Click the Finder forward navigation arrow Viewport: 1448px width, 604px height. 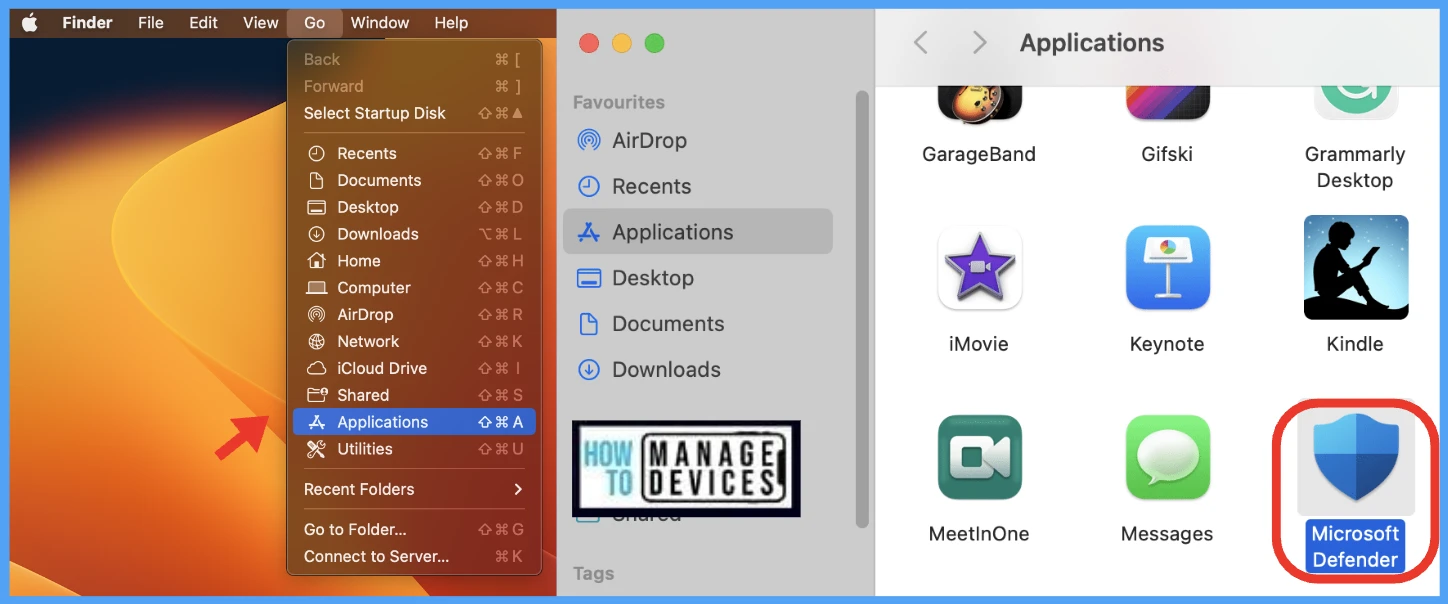tap(979, 42)
